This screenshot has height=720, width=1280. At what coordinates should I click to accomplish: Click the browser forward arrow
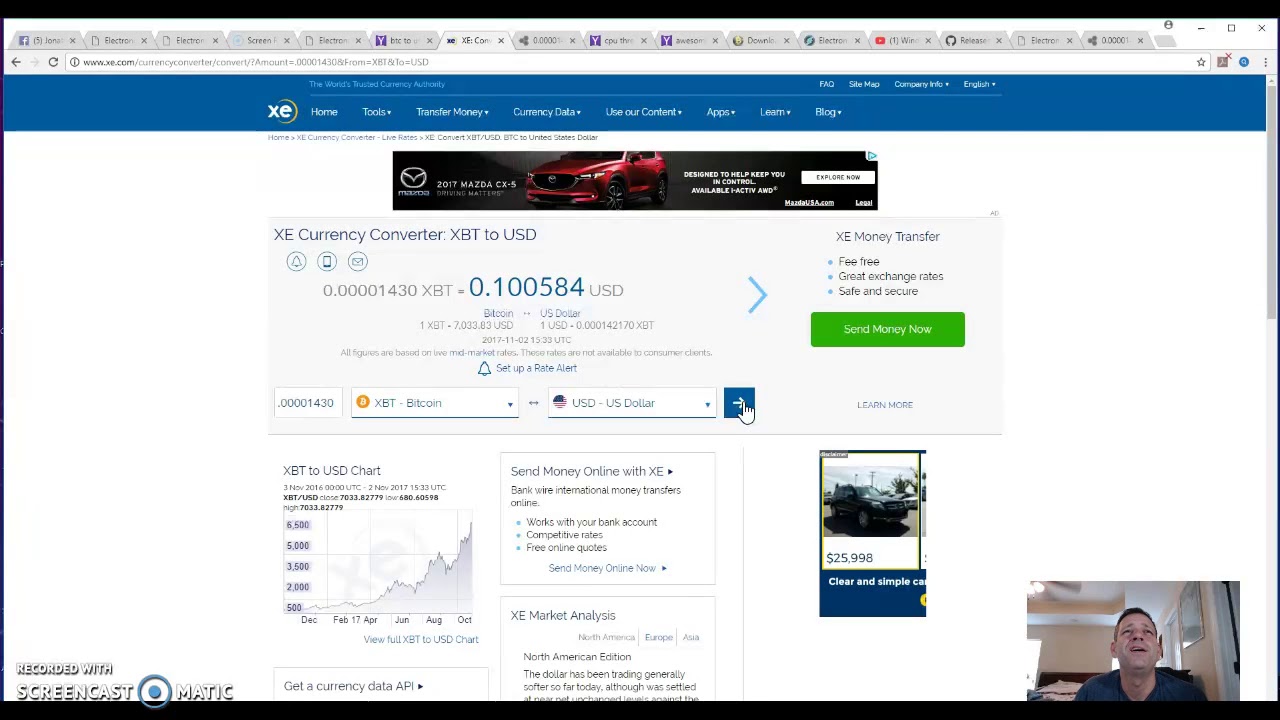point(35,62)
